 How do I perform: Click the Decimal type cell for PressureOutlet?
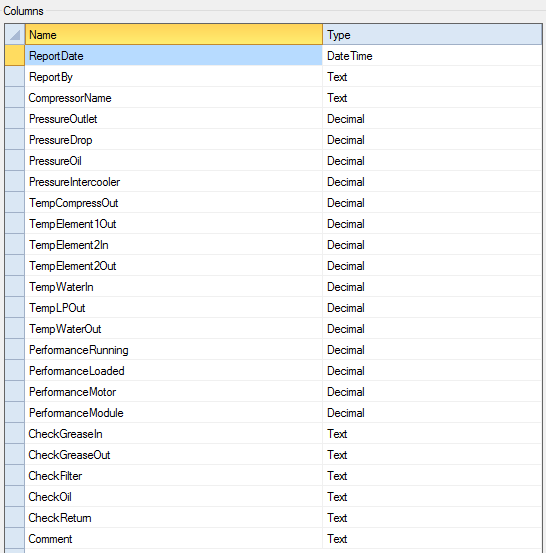pos(432,118)
